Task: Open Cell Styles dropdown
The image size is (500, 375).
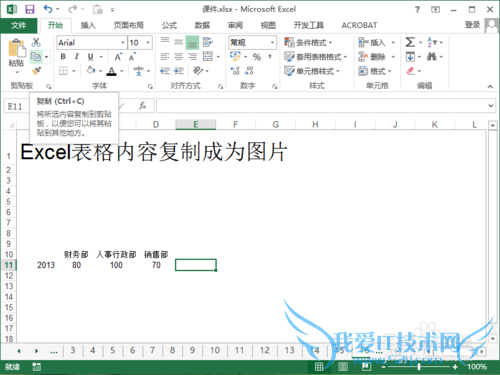Action: point(312,71)
